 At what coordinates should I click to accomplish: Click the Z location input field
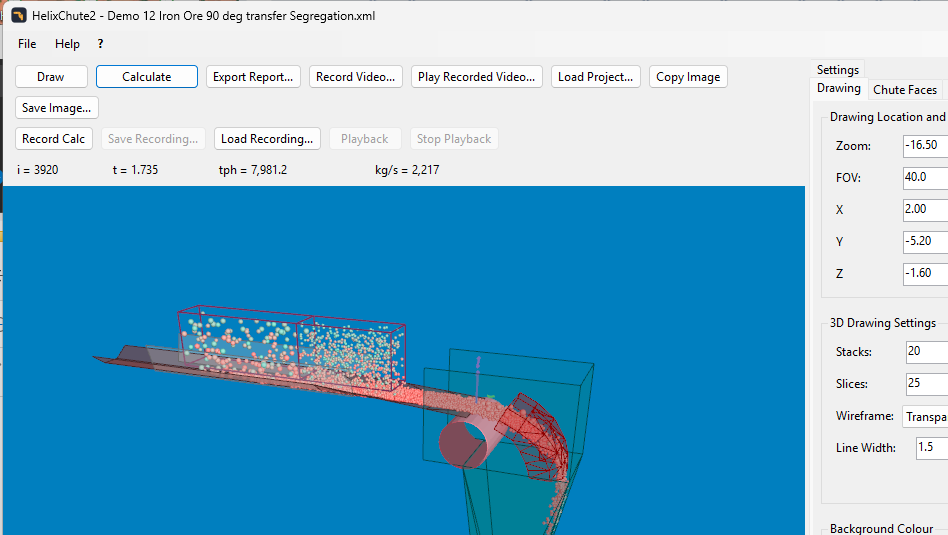pos(926,274)
